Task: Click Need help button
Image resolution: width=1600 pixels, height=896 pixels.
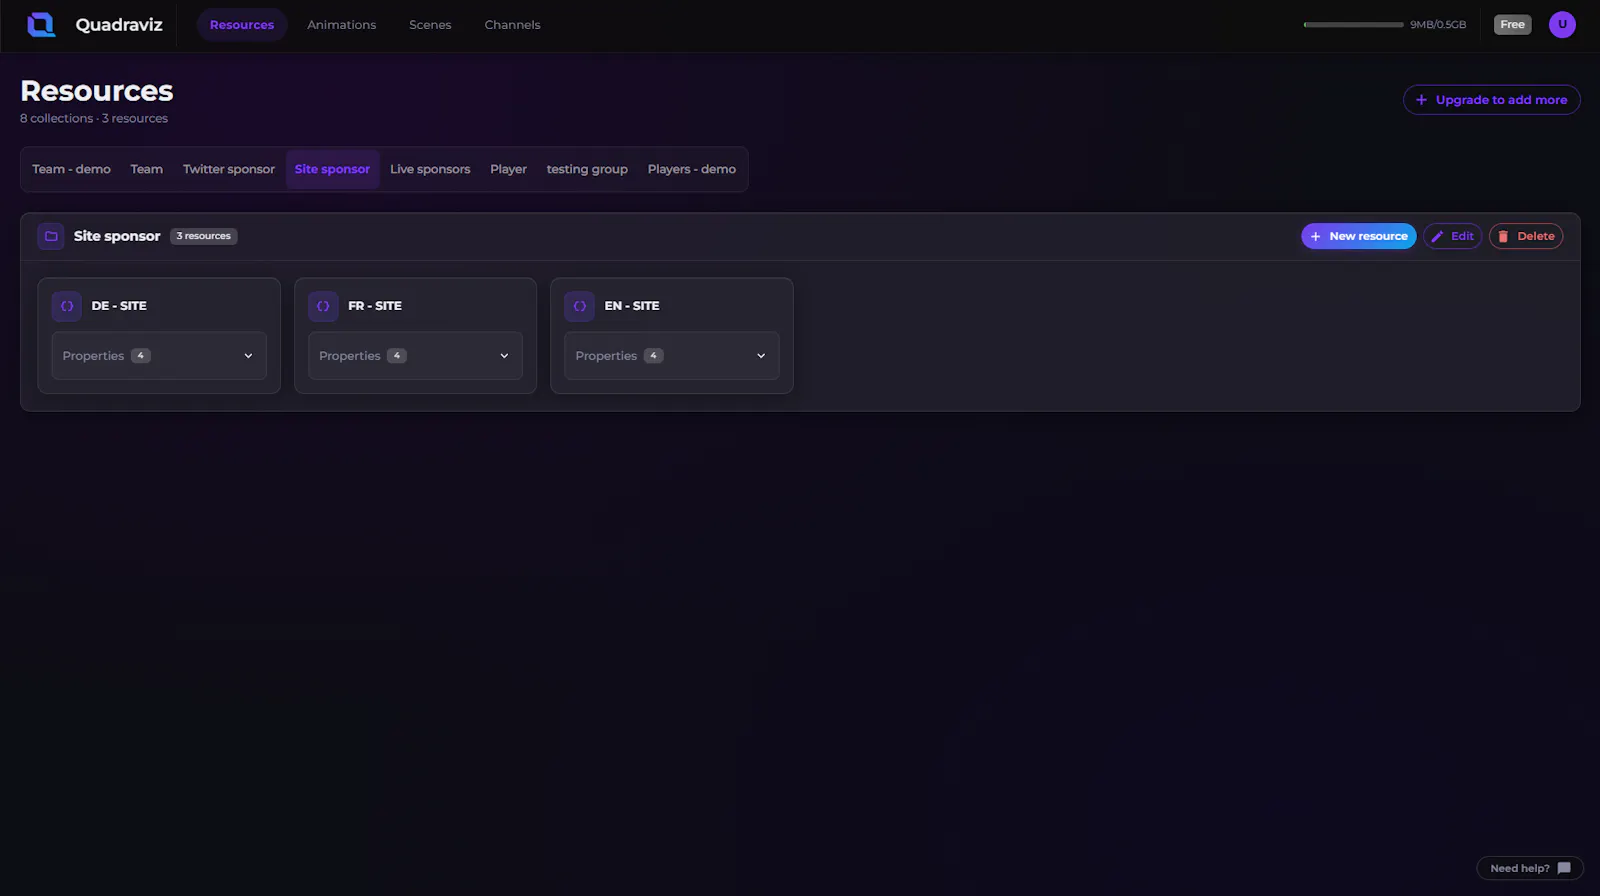Action: tap(1530, 868)
